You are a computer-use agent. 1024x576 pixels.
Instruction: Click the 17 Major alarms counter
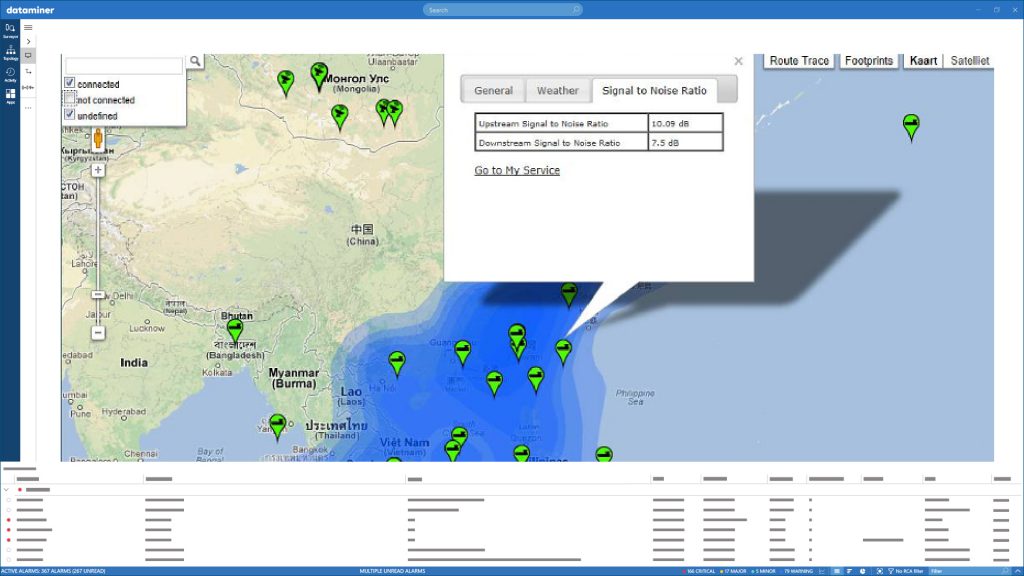[733, 571]
